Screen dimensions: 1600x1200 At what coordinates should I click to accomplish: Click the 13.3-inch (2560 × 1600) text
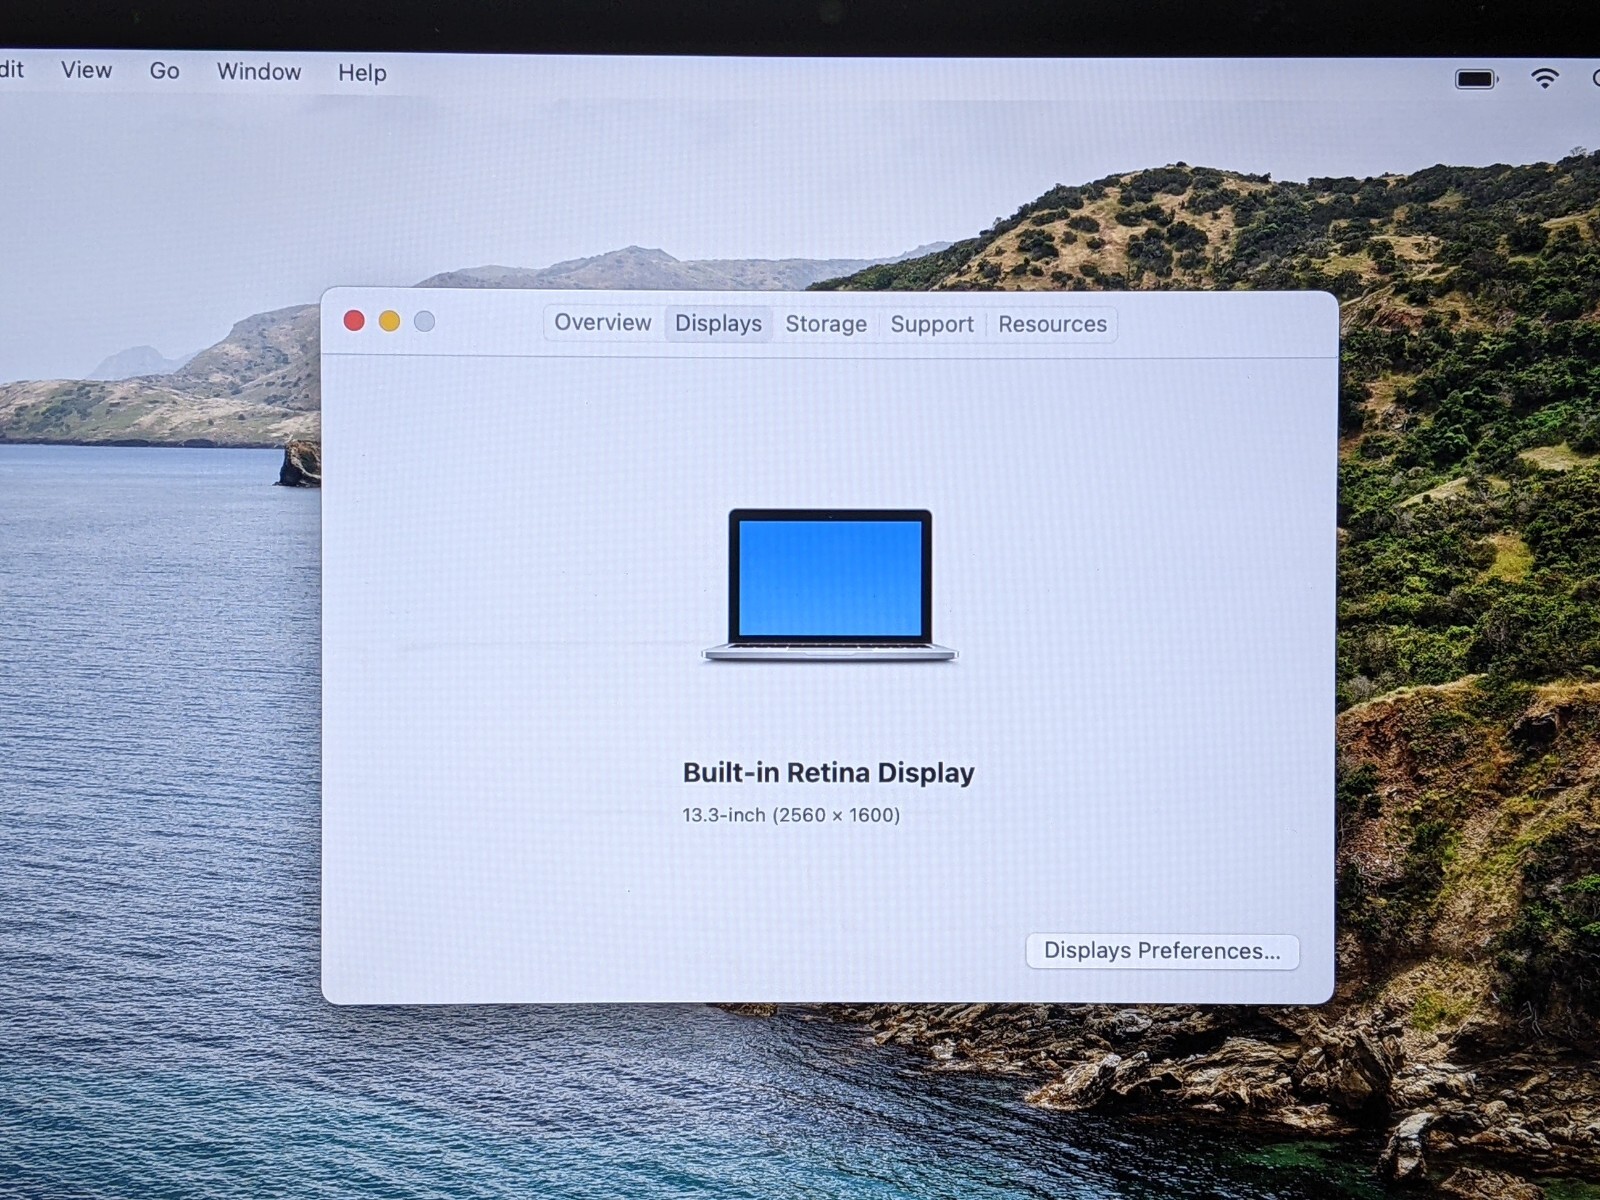[791, 815]
